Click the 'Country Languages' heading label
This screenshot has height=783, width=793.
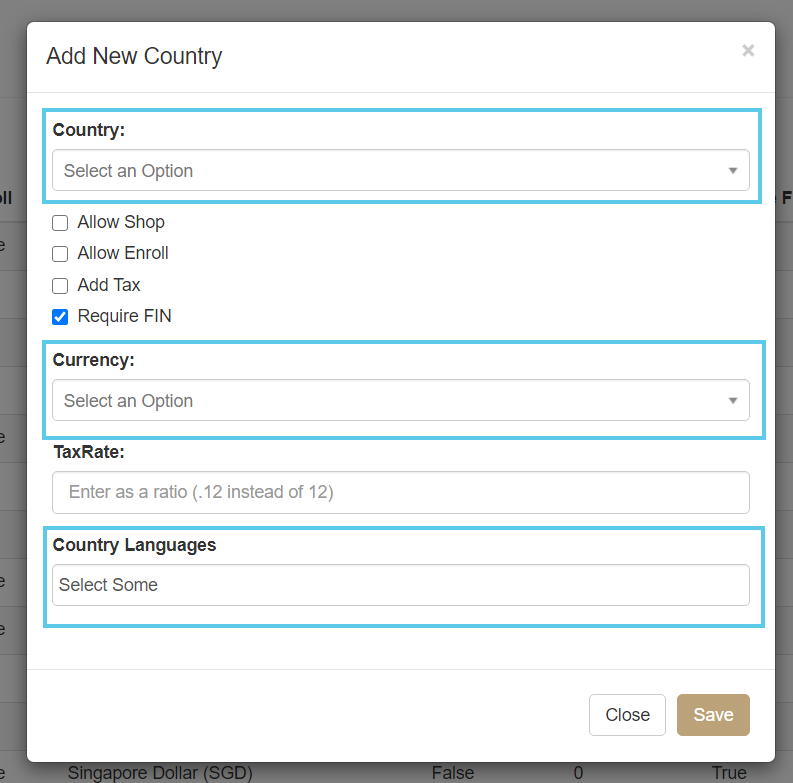134,545
